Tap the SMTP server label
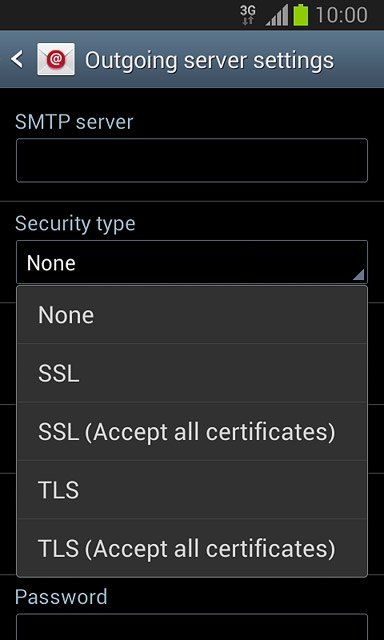 (74, 122)
